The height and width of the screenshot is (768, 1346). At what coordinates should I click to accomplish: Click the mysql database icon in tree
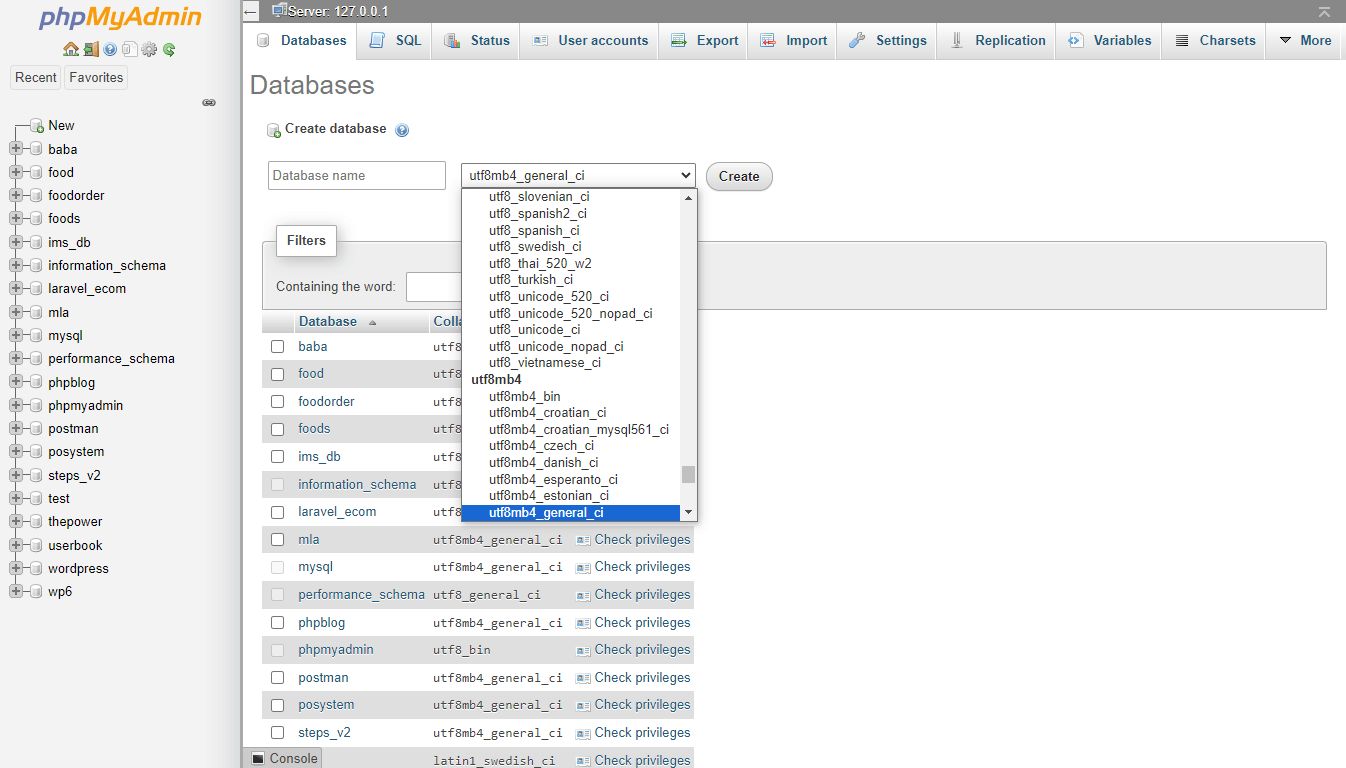(37, 336)
